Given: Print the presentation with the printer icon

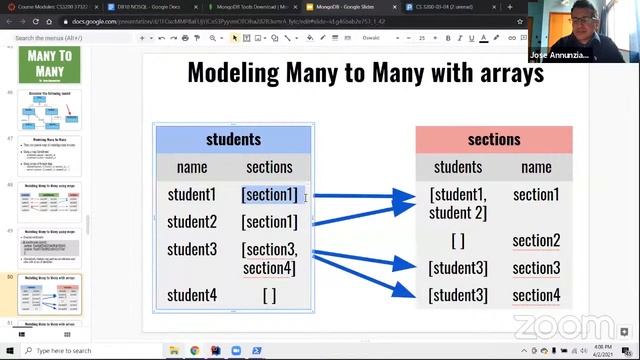Looking at the screenshot, I should click(x=185, y=38).
